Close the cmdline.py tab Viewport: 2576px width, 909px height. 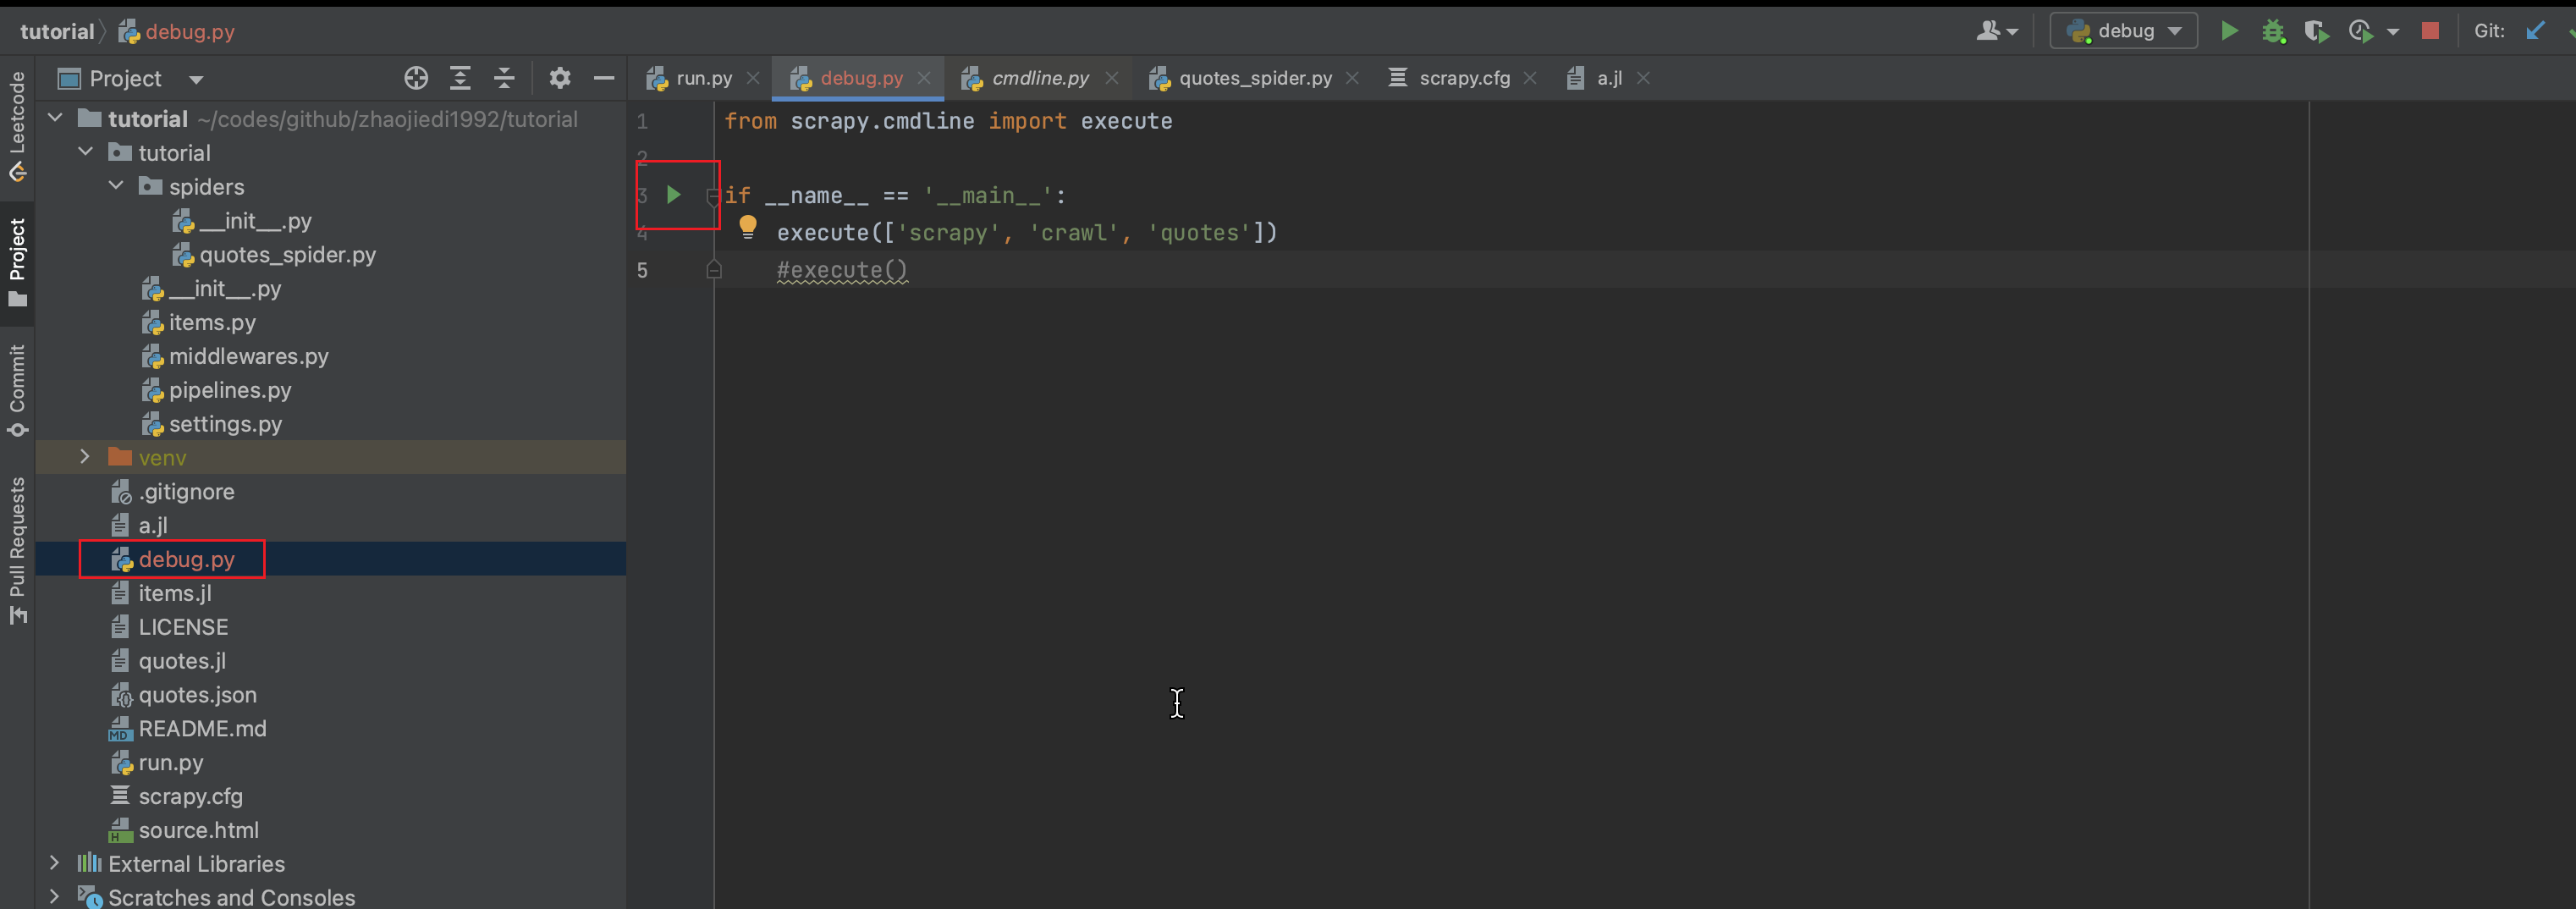coord(1111,78)
